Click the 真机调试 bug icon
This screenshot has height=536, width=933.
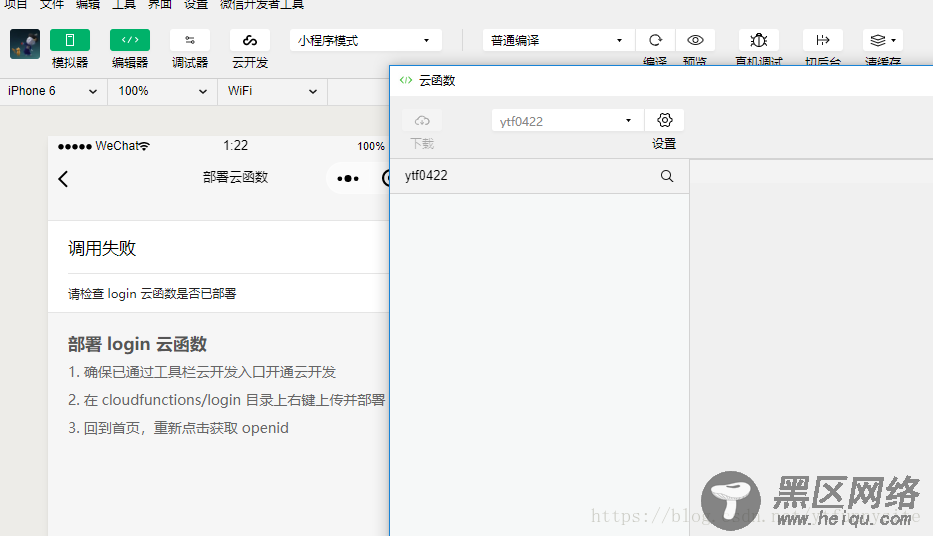click(759, 40)
